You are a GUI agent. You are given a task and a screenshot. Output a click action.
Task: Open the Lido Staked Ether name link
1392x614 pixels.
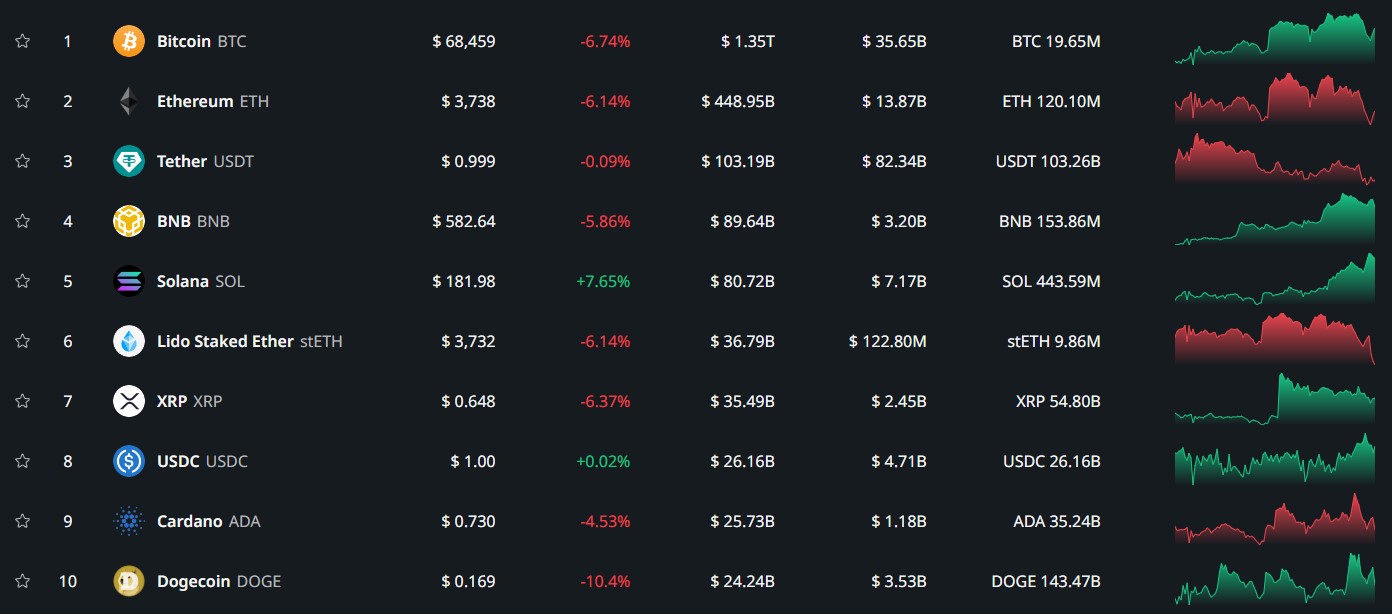(226, 341)
